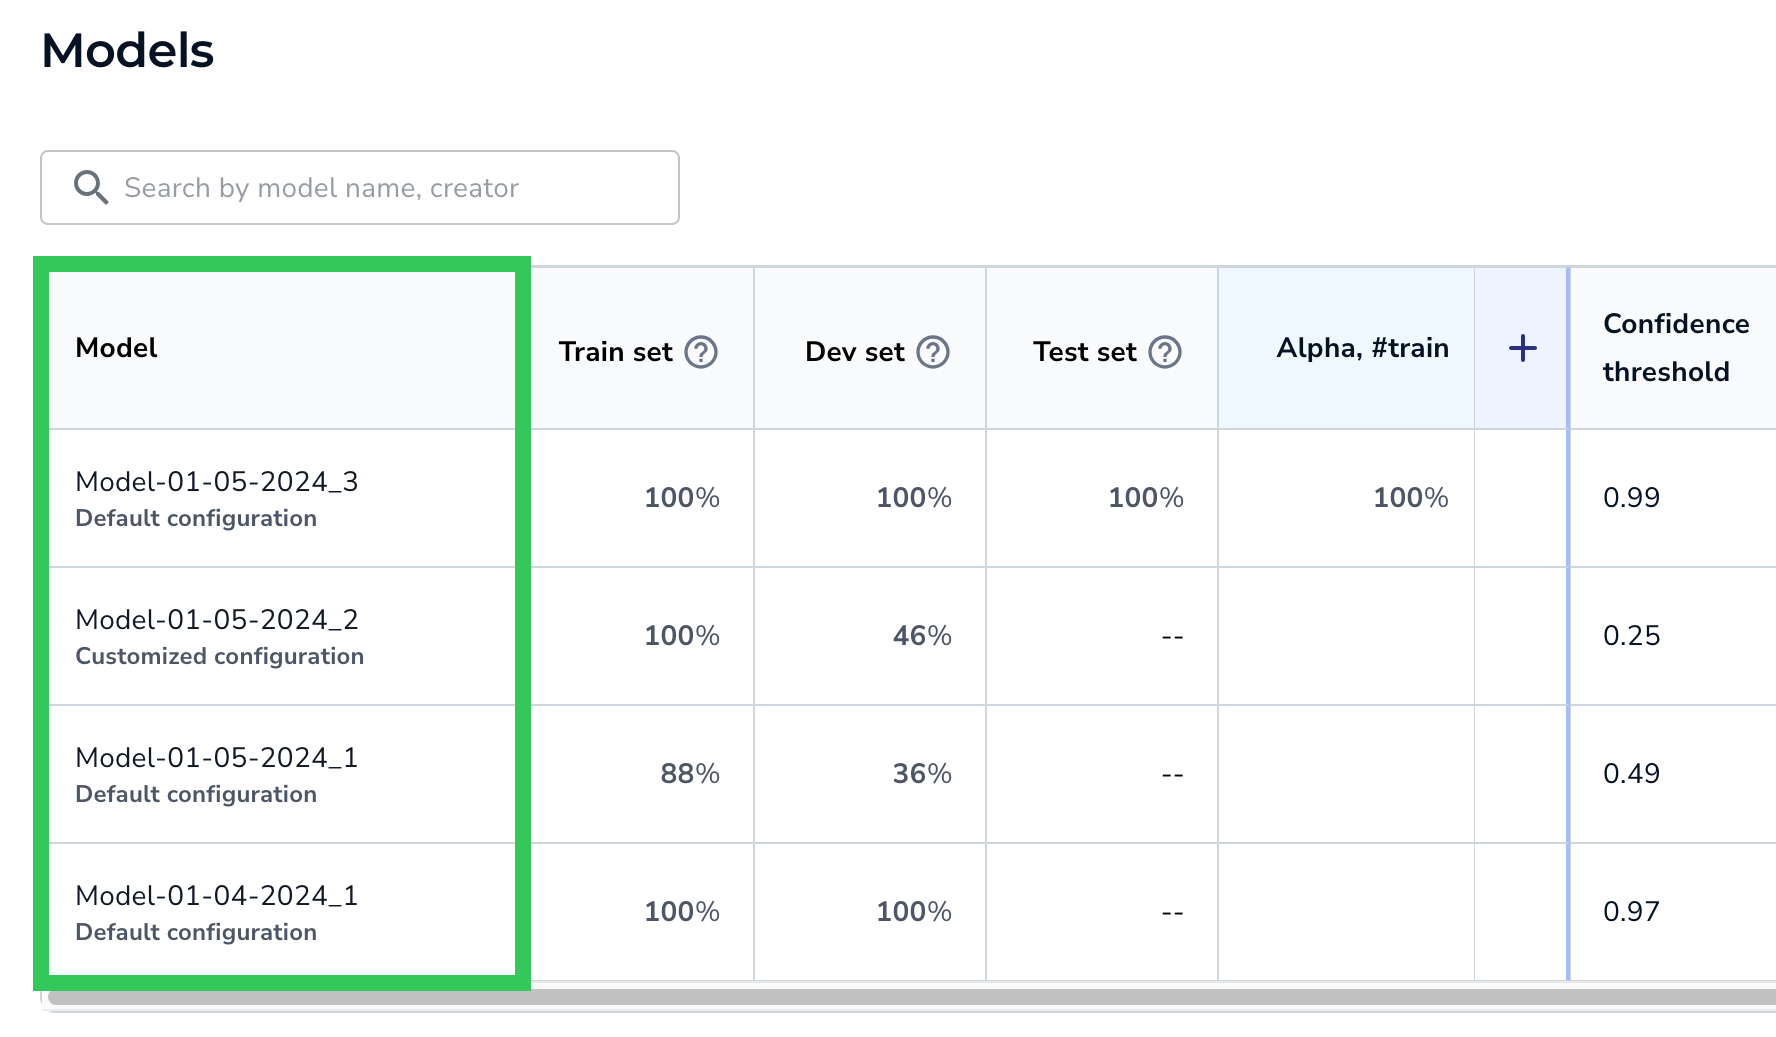Image resolution: width=1776 pixels, height=1037 pixels.
Task: Select Model-01-05-2024_1 row name
Action: click(216, 758)
